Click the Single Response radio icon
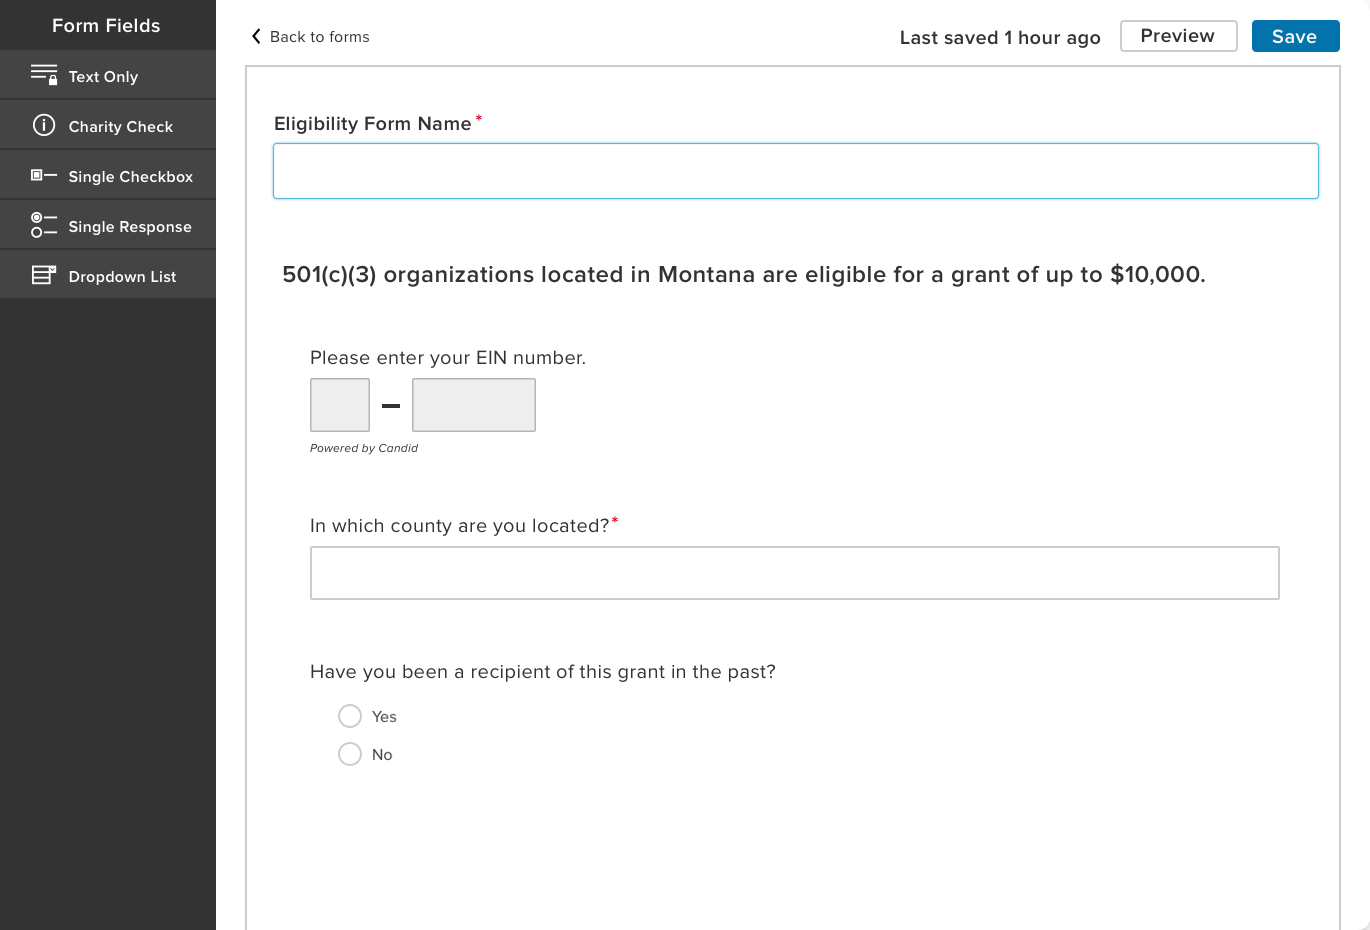 44,225
